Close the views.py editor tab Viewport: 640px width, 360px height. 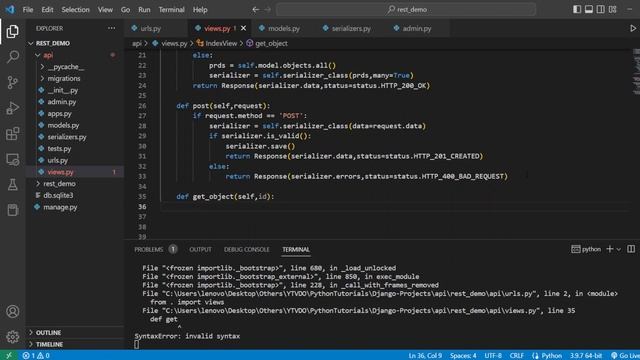(244, 28)
